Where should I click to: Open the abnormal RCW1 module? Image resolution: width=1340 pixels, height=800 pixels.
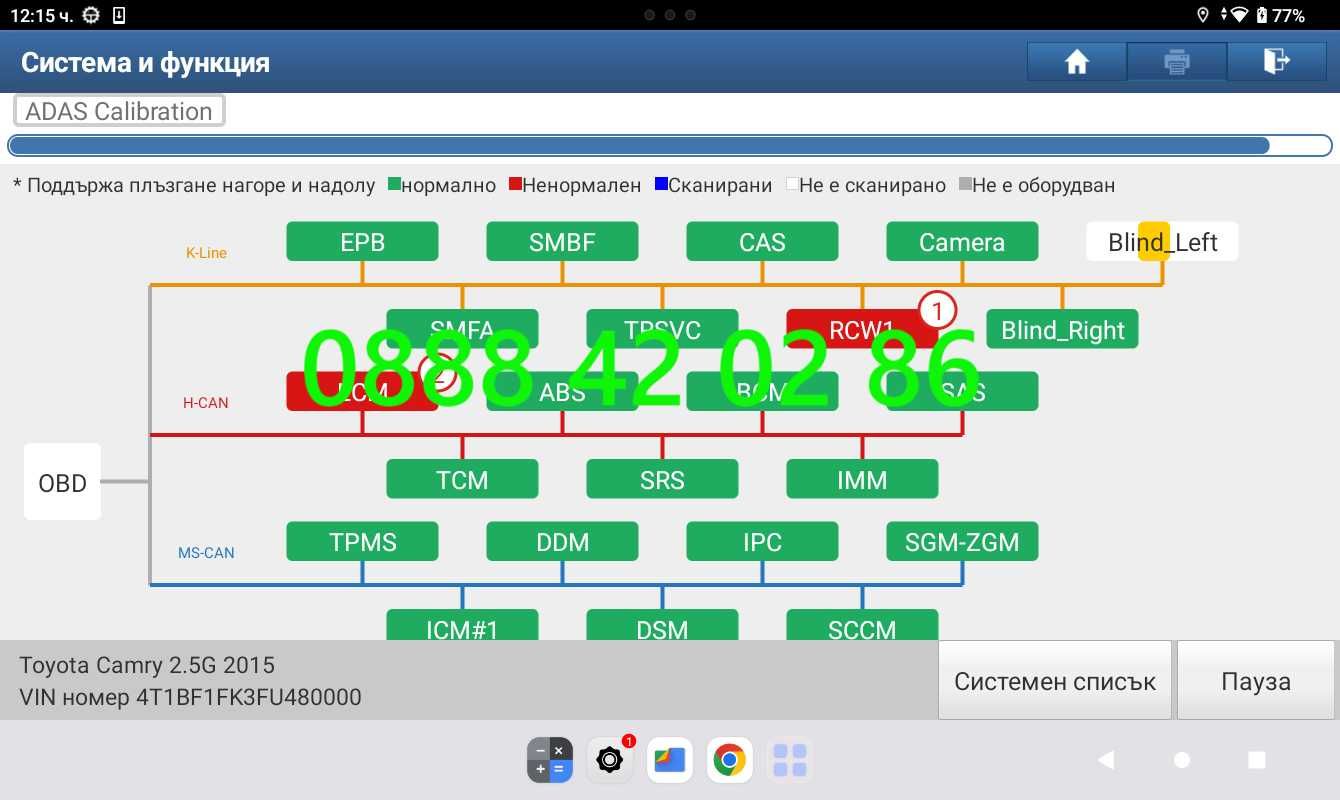[862, 330]
